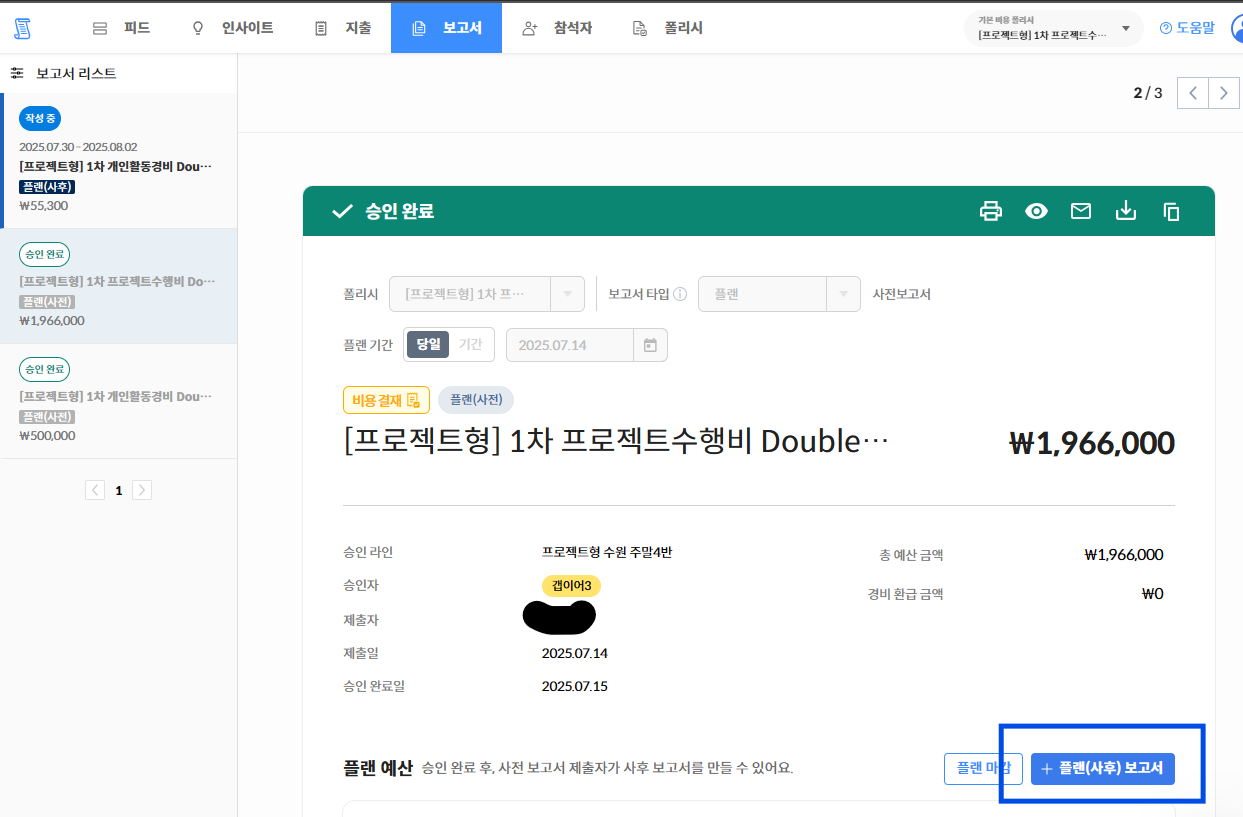This screenshot has height=817, width=1243.
Task: Open the 폴리시 tab
Action: click(668, 28)
